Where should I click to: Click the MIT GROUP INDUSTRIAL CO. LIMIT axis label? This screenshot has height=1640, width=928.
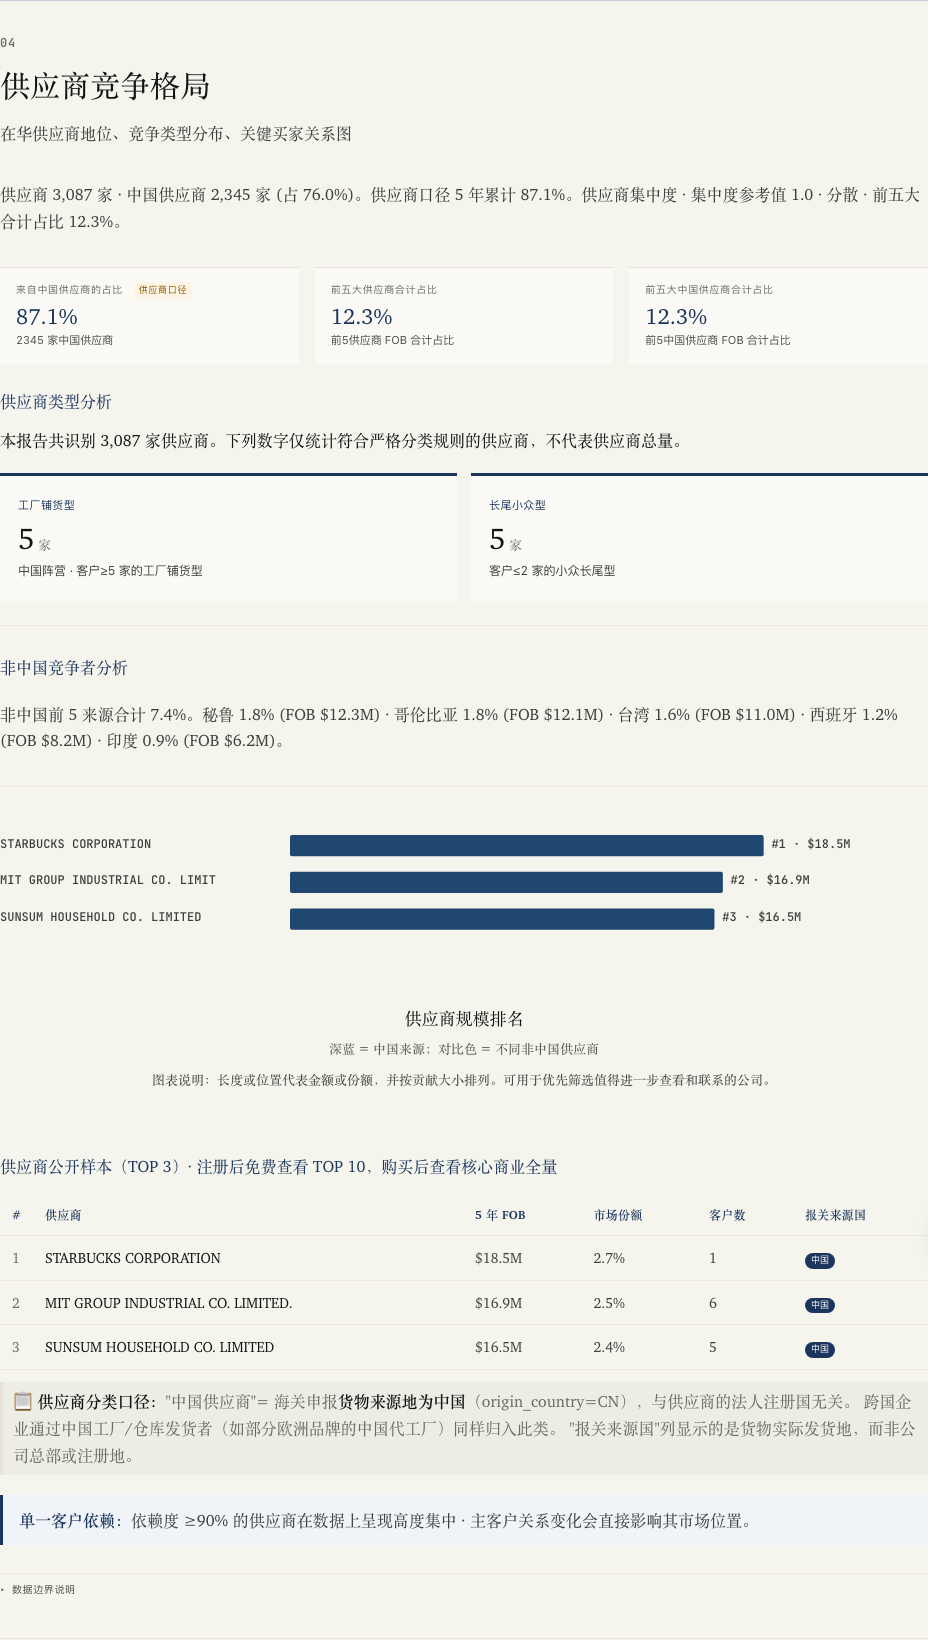point(108,880)
